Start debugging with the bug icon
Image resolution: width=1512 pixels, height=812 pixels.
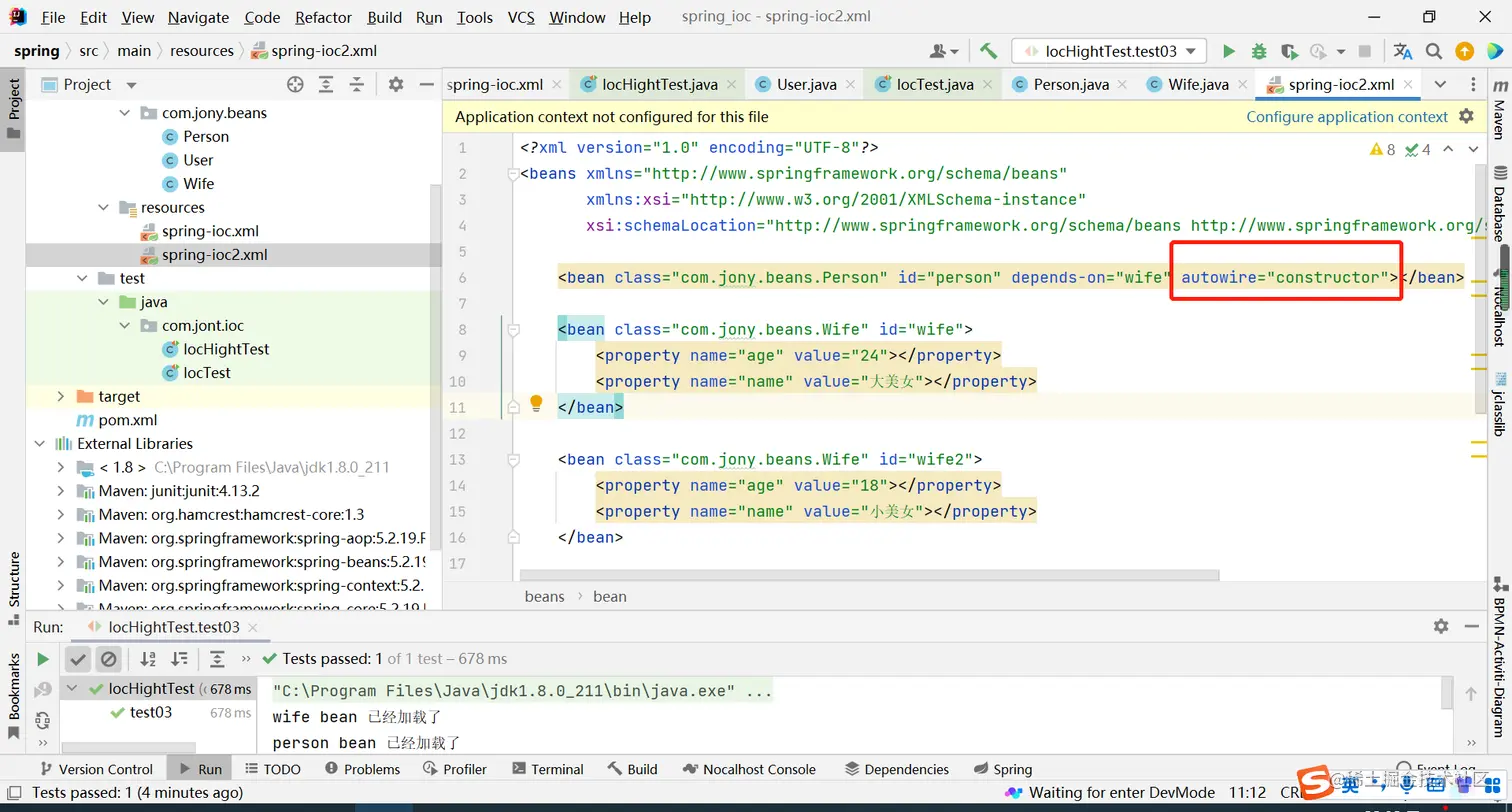point(1259,51)
